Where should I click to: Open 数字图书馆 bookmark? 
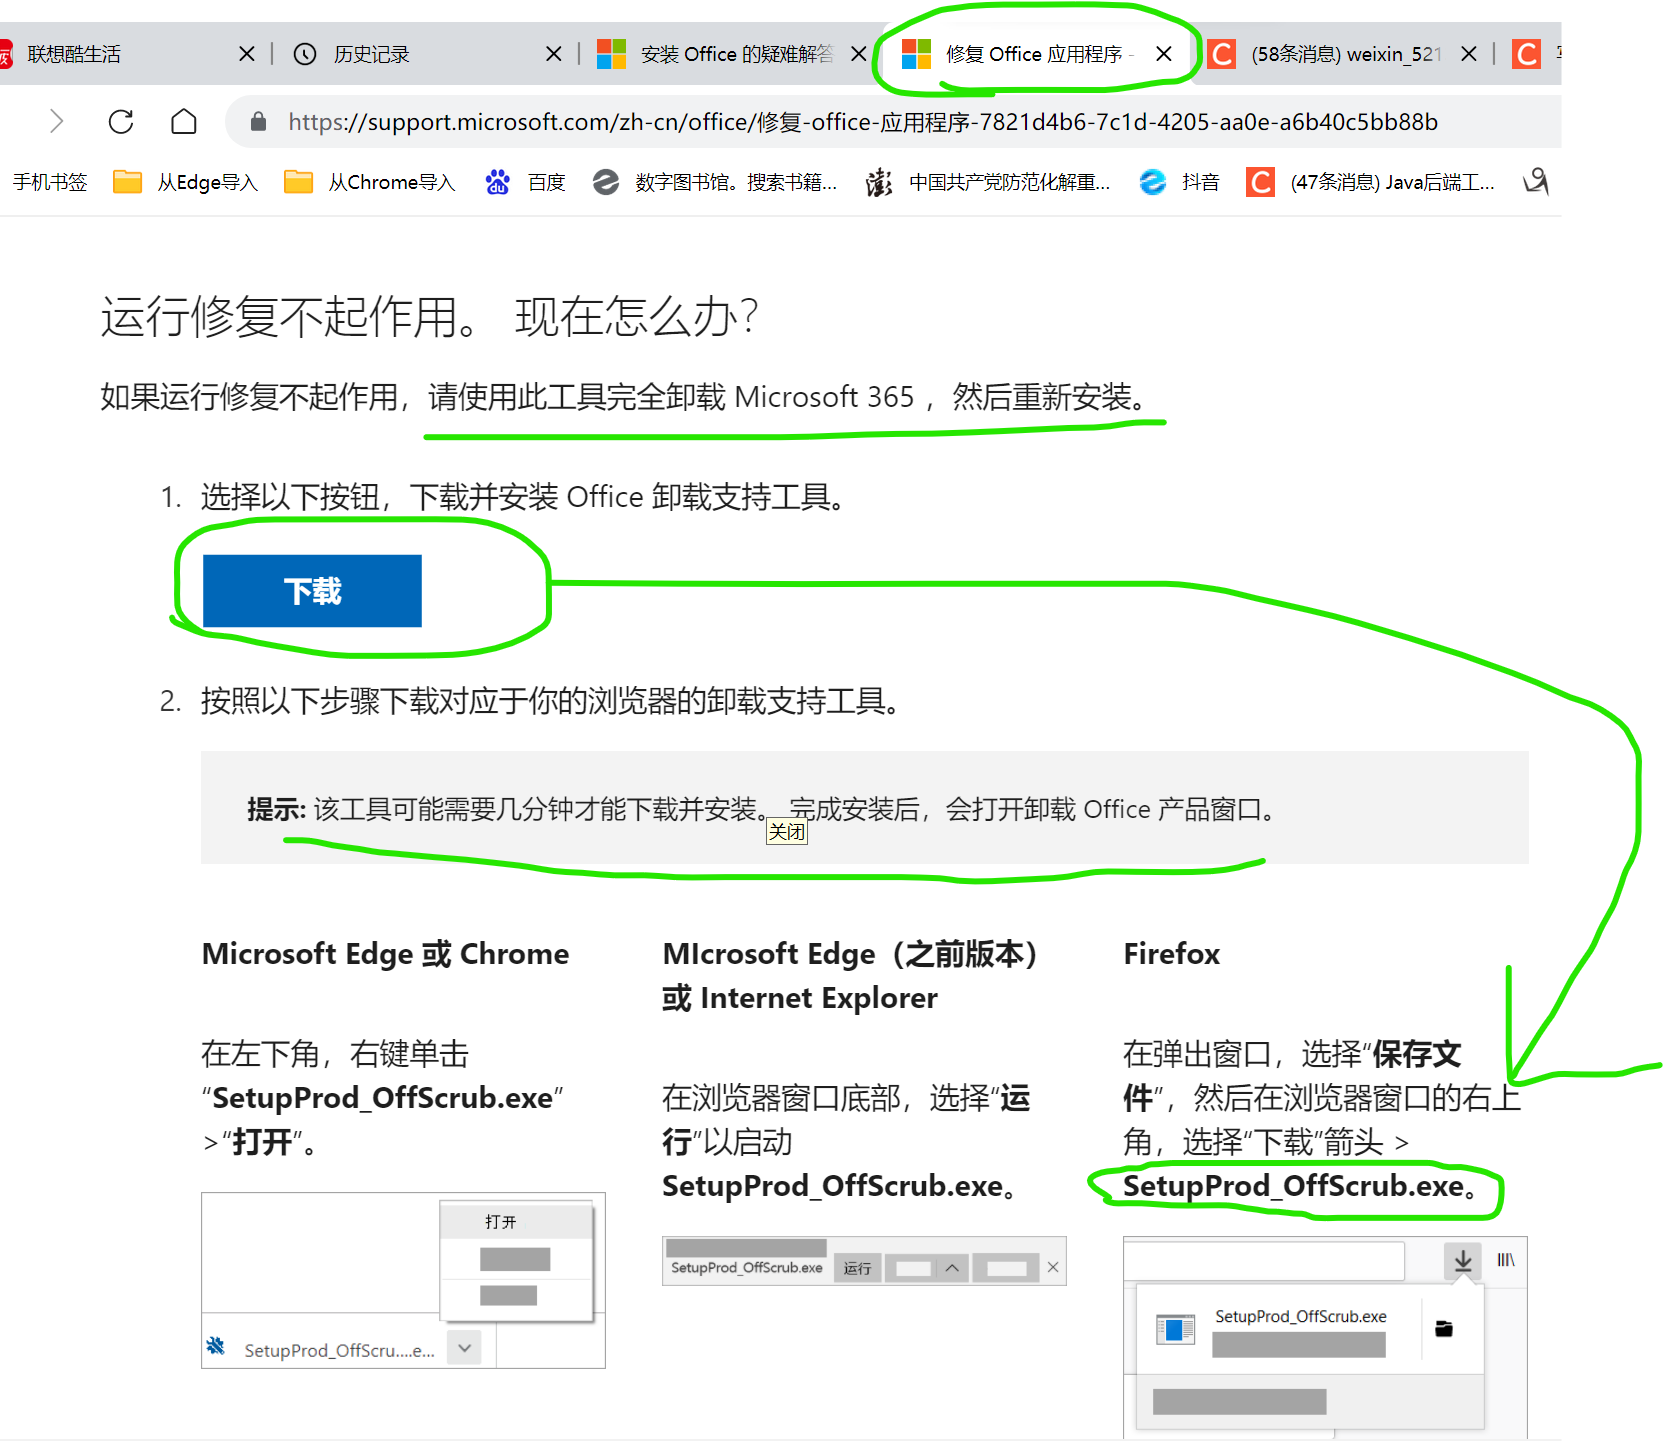click(714, 182)
